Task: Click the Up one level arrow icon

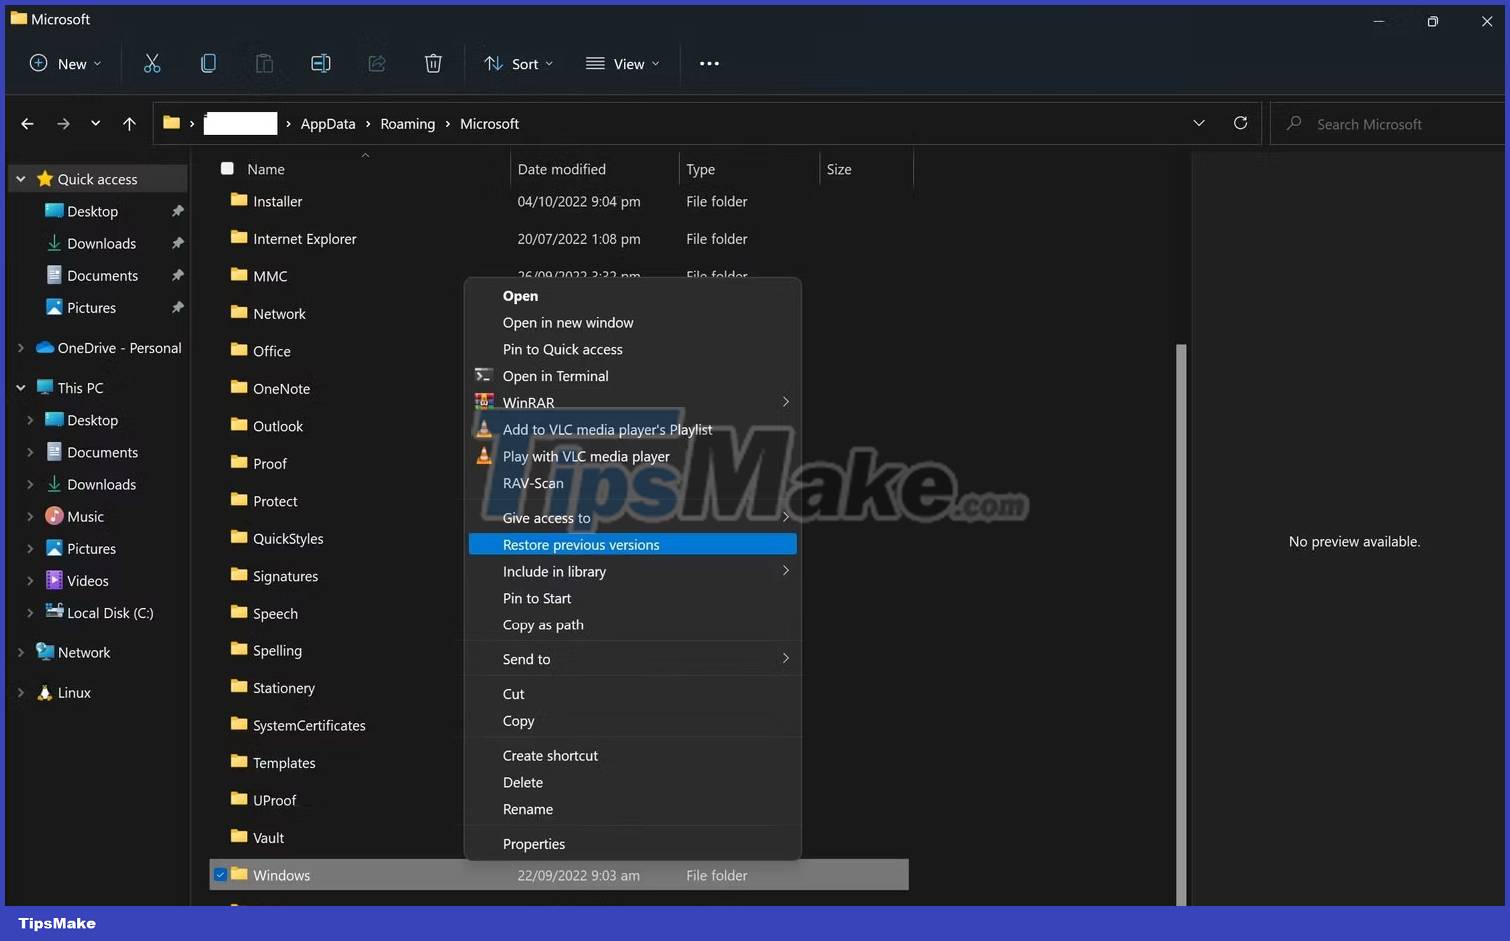Action: 129,123
